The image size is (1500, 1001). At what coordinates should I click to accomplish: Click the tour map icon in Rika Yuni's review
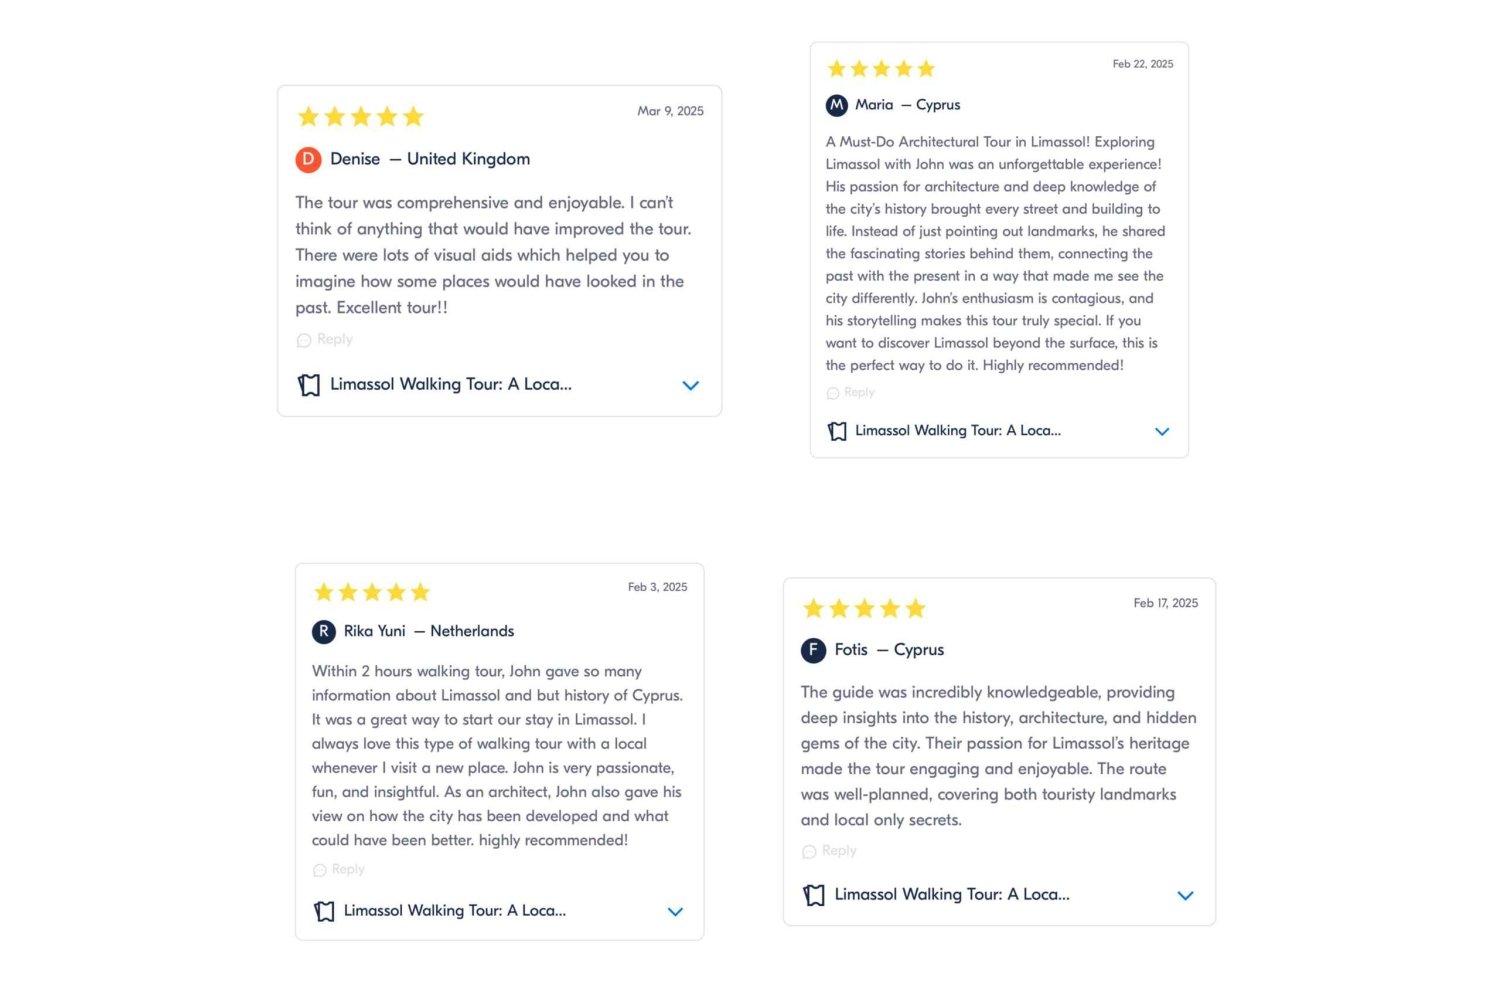(324, 911)
